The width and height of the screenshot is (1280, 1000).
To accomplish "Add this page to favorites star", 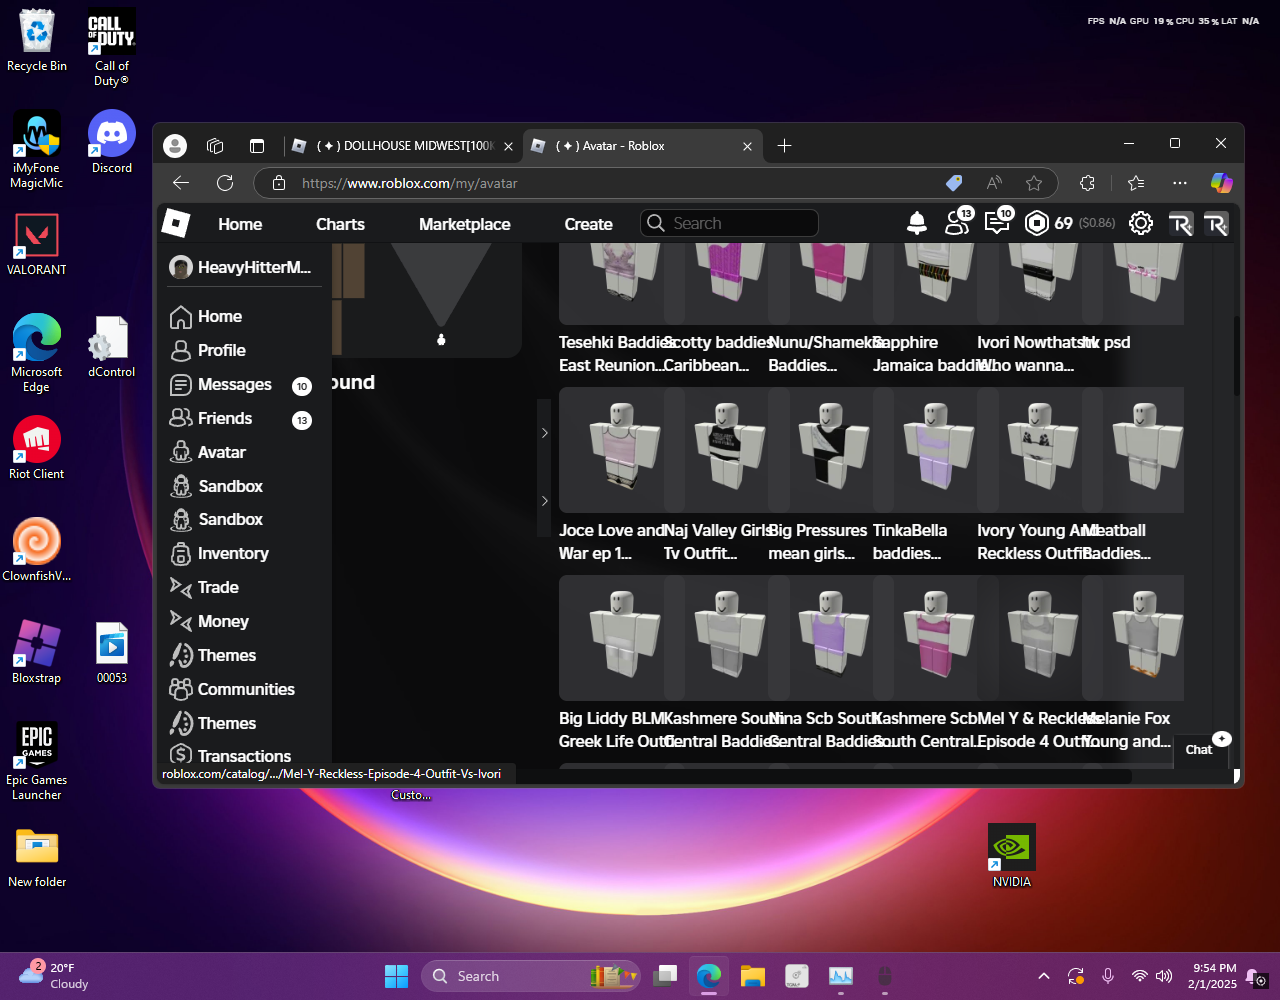I will (1034, 183).
